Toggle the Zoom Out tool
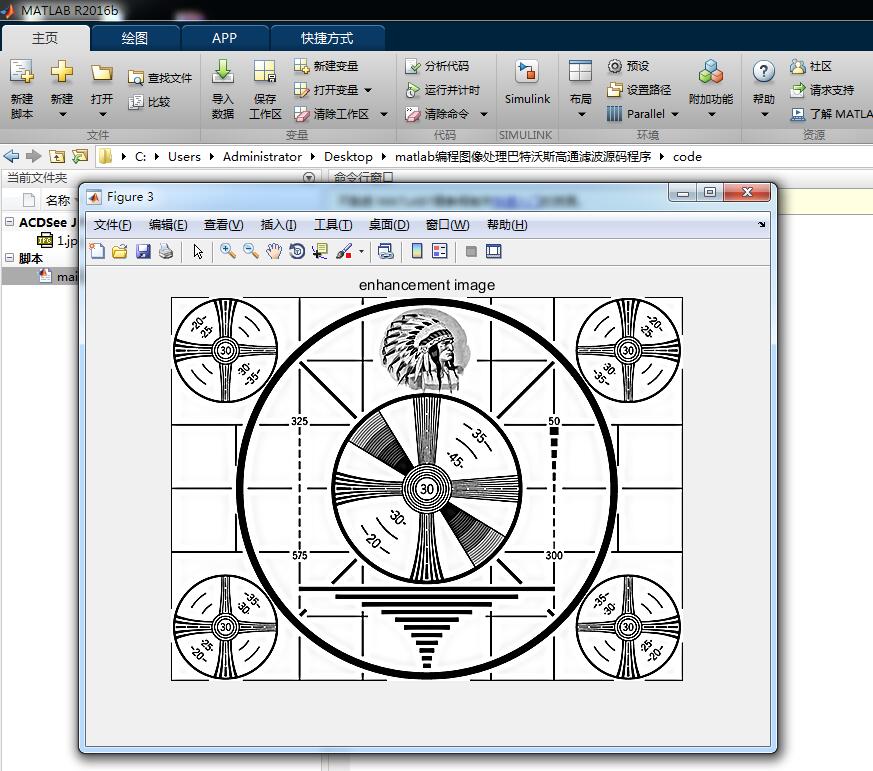The image size is (873, 771). 251,252
